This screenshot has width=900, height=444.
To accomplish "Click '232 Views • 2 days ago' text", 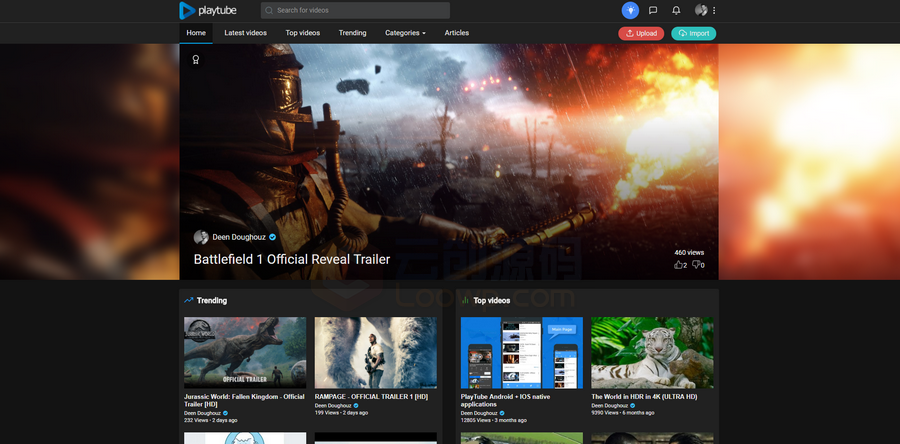I will (211, 420).
